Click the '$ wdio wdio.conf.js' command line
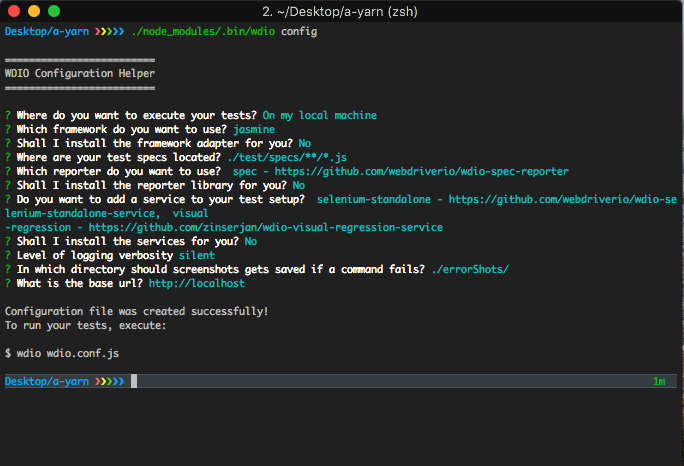This screenshot has height=466, width=684. coord(62,353)
